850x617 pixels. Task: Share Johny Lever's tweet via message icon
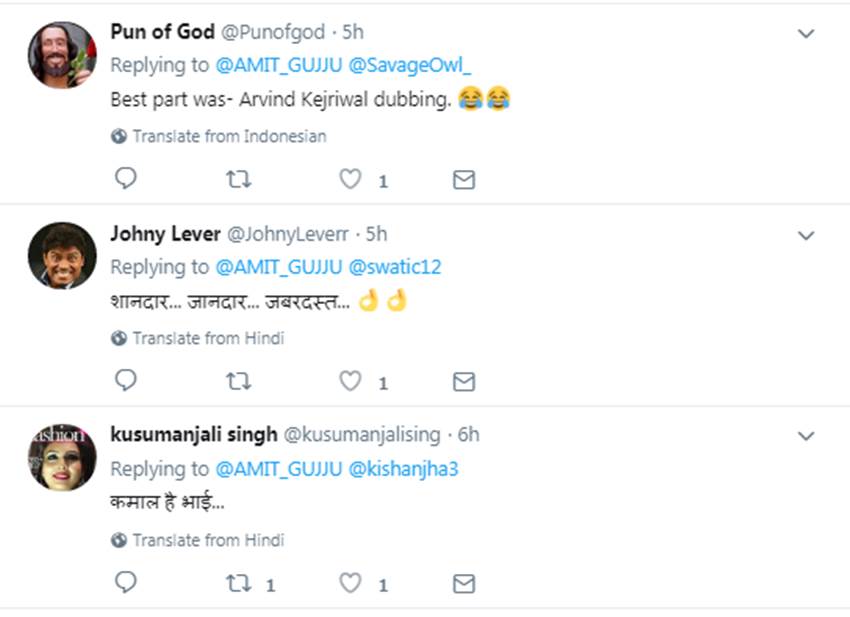(x=463, y=382)
